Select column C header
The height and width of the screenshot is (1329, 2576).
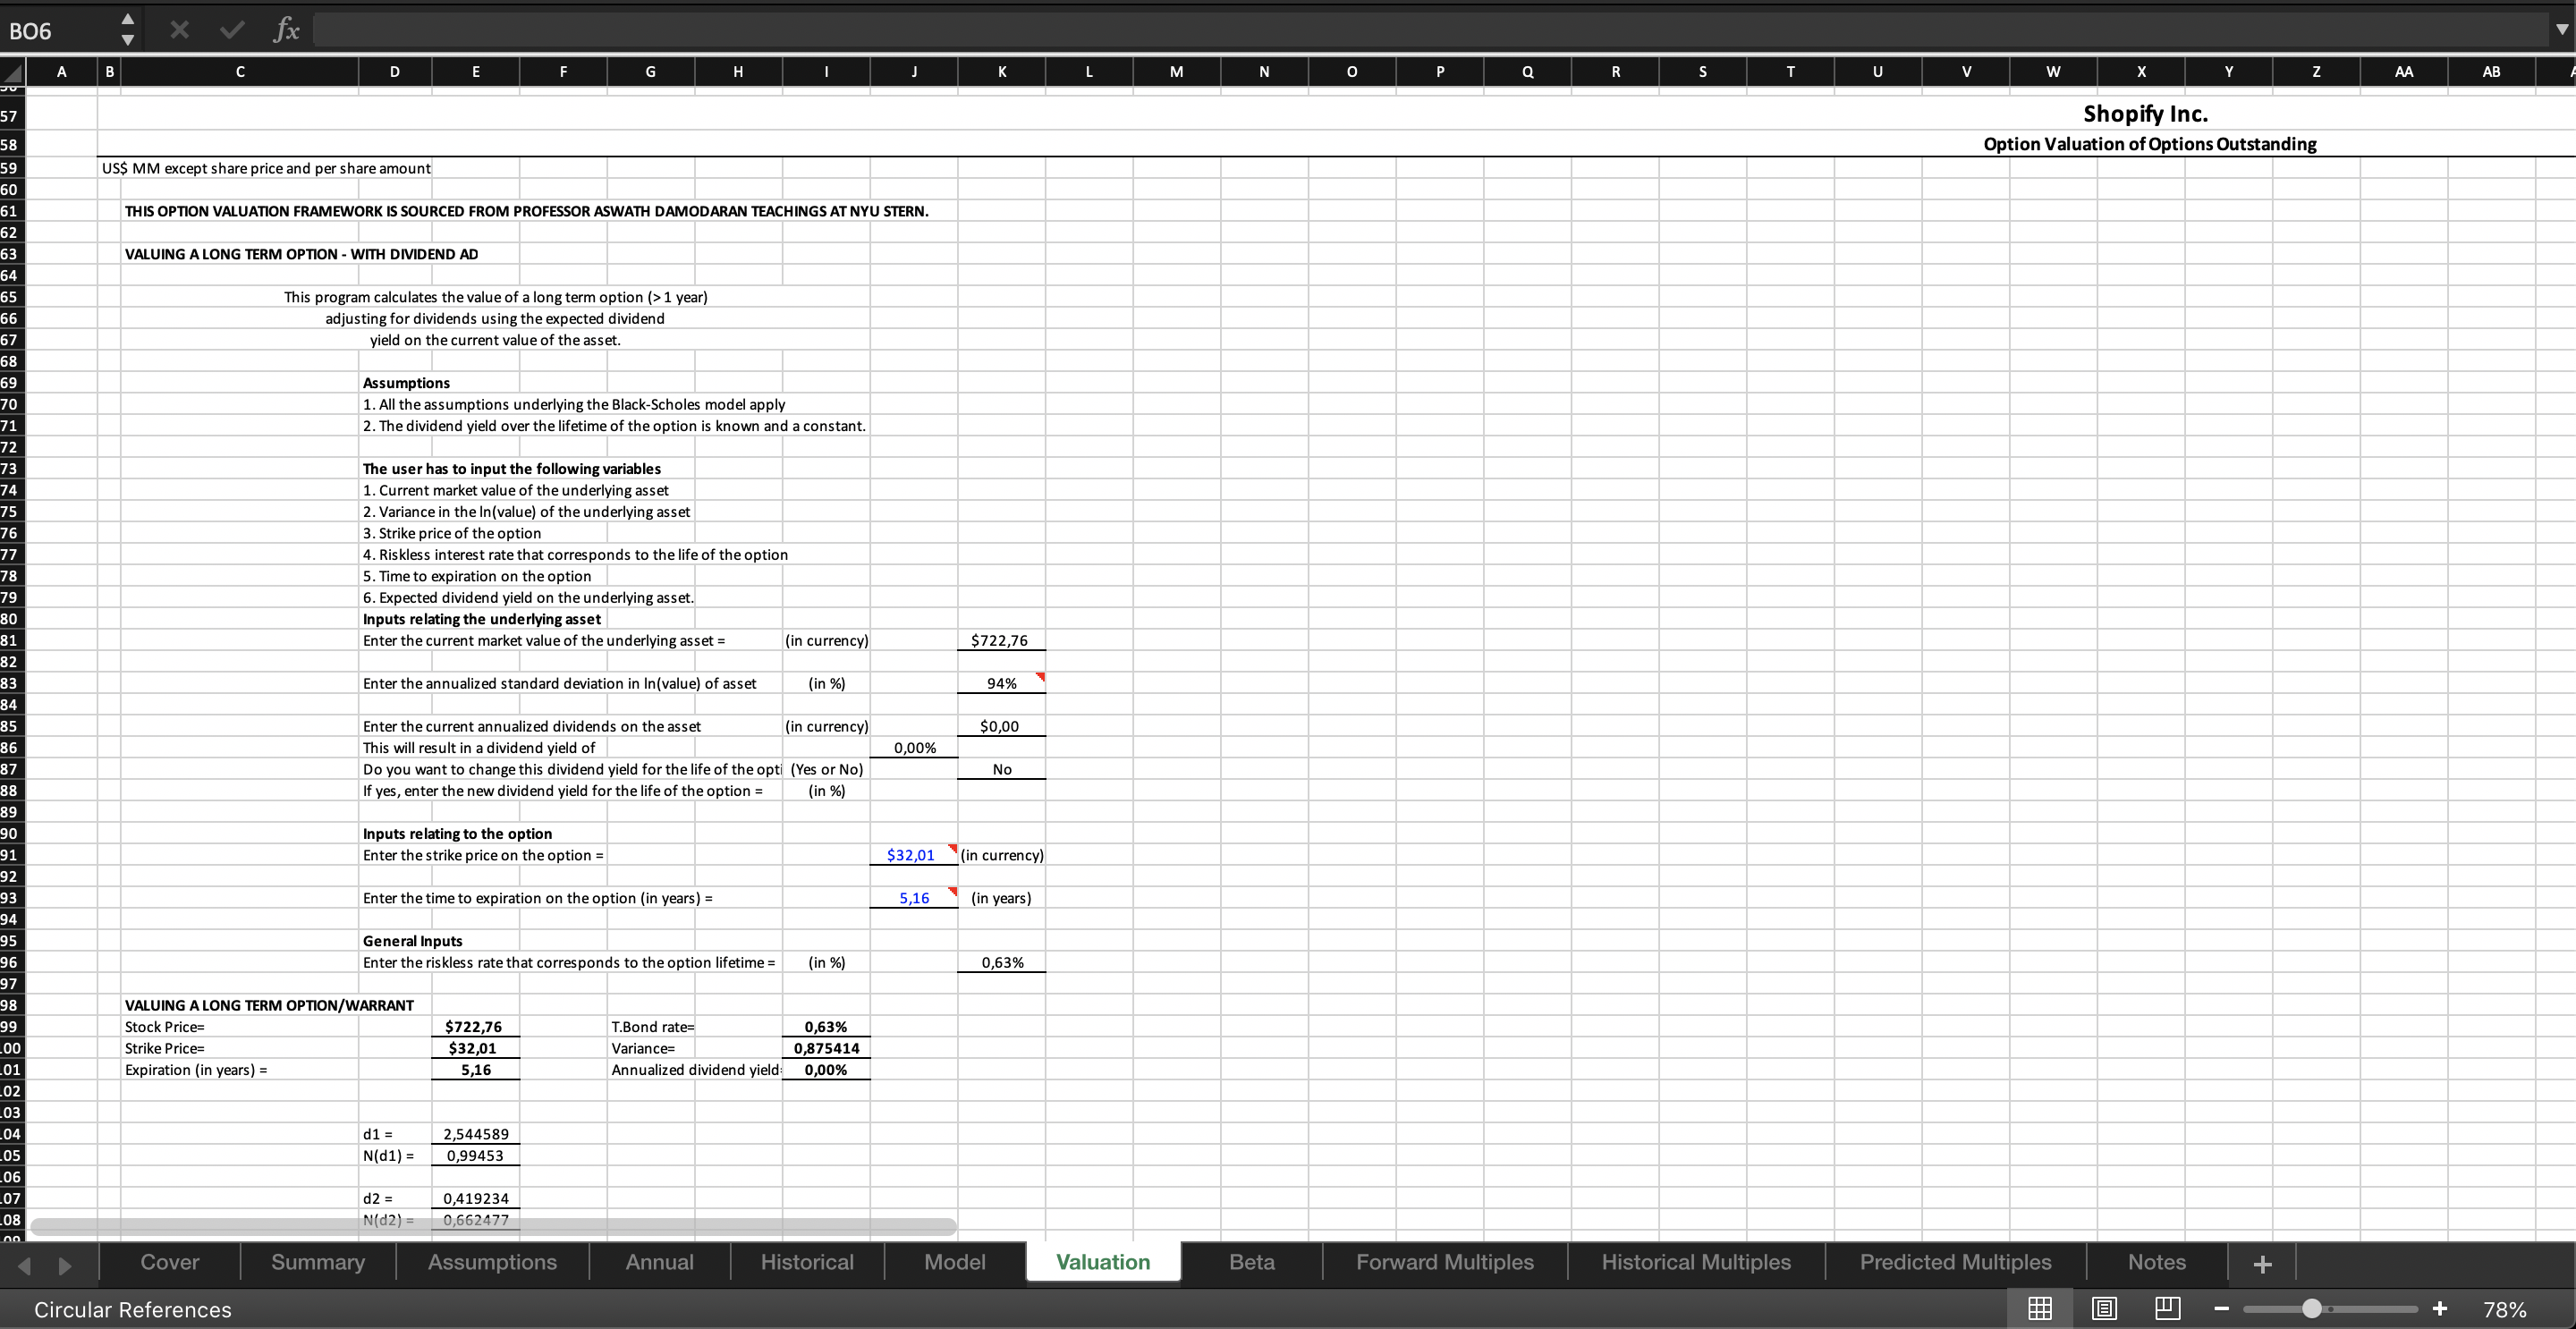(240, 71)
